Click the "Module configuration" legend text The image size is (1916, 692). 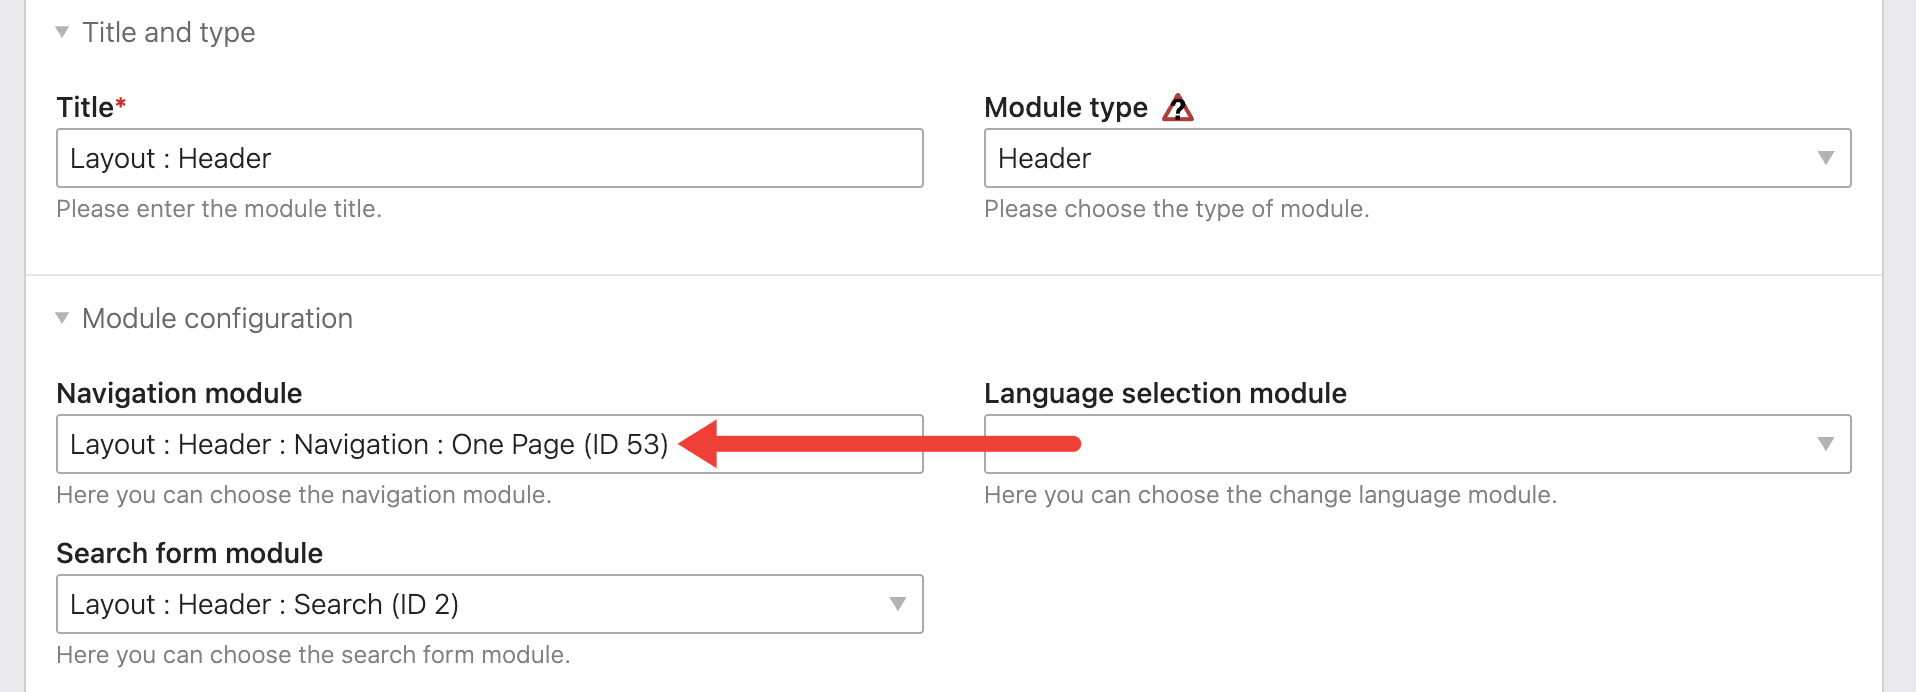pyautogui.click(x=217, y=318)
